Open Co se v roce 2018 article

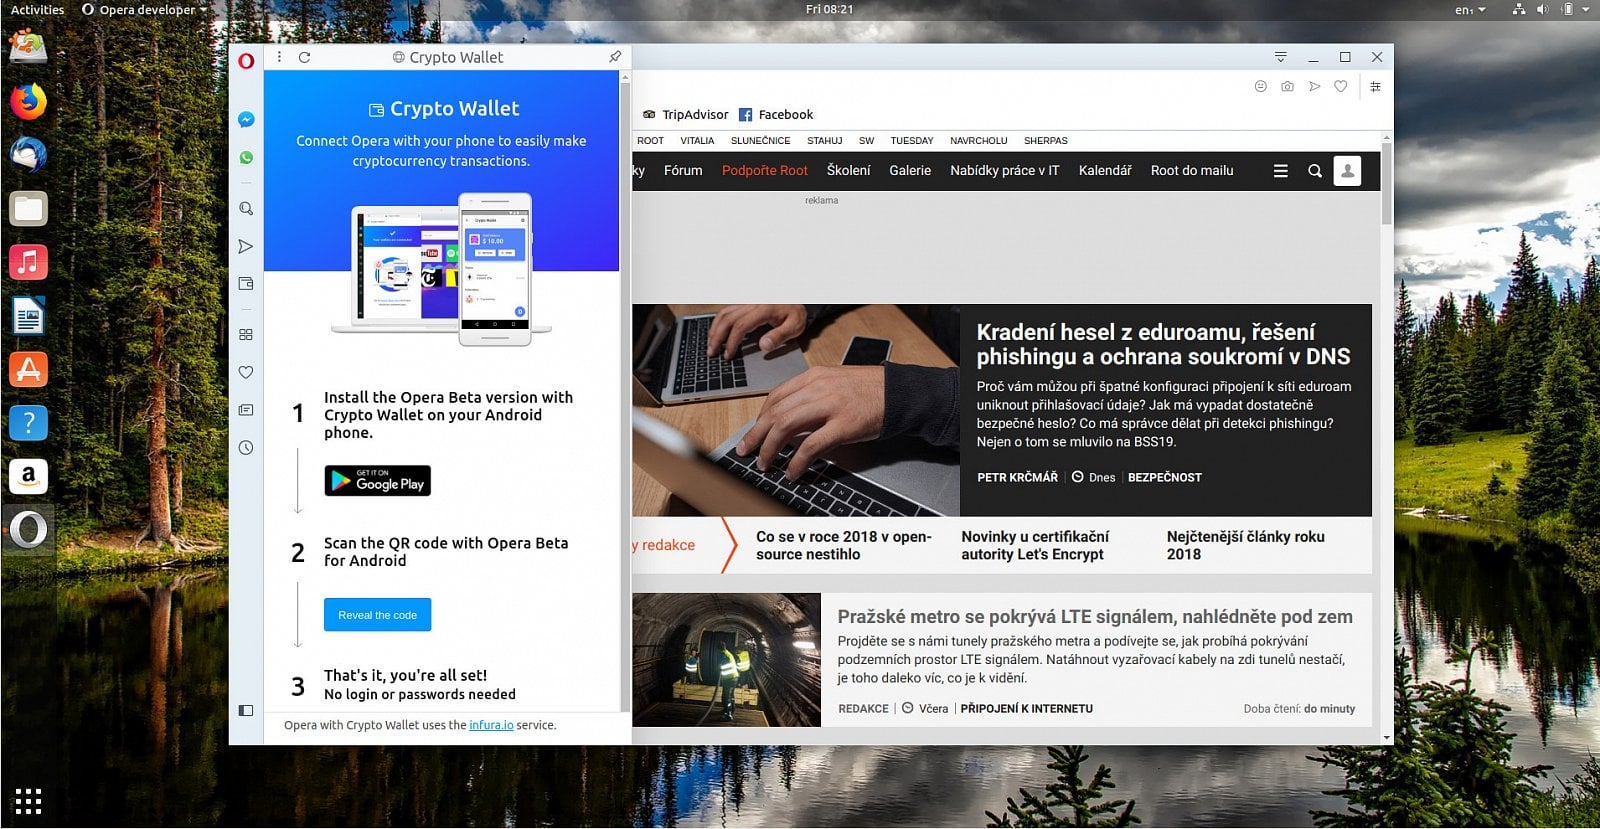(x=843, y=545)
